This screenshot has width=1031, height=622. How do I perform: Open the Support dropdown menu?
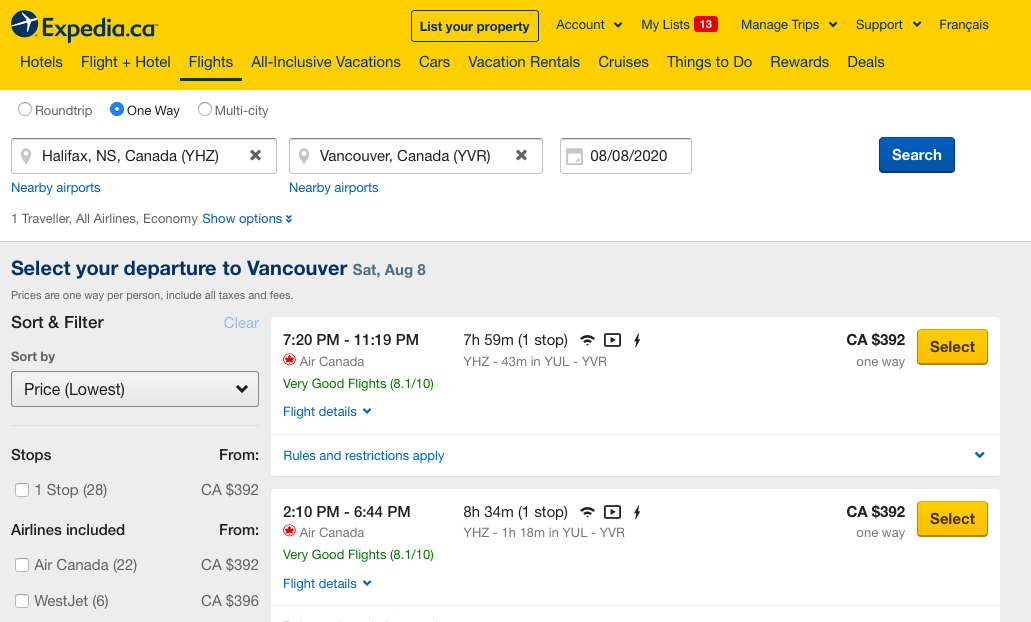pyautogui.click(x=888, y=25)
